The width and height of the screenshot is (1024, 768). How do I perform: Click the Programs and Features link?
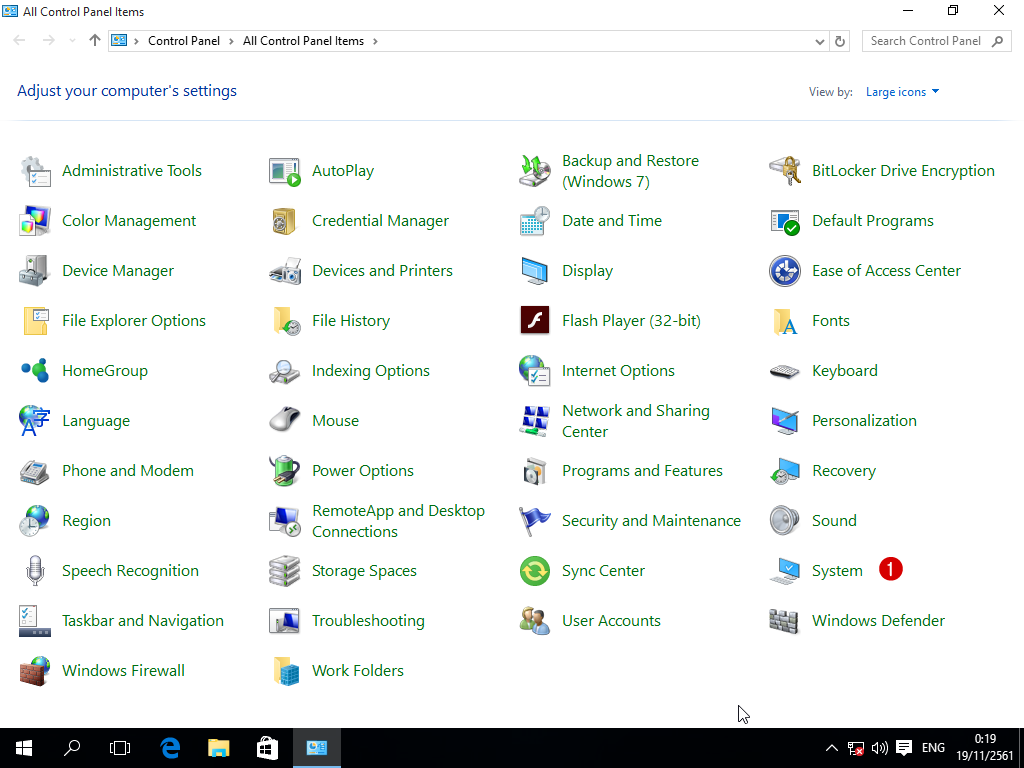pyautogui.click(x=643, y=471)
